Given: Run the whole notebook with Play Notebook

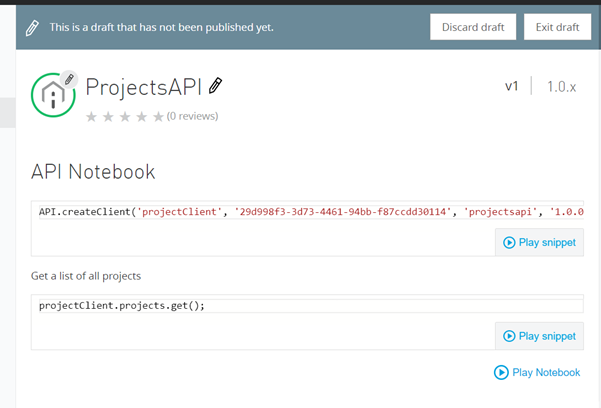Looking at the screenshot, I should pyautogui.click(x=537, y=372).
